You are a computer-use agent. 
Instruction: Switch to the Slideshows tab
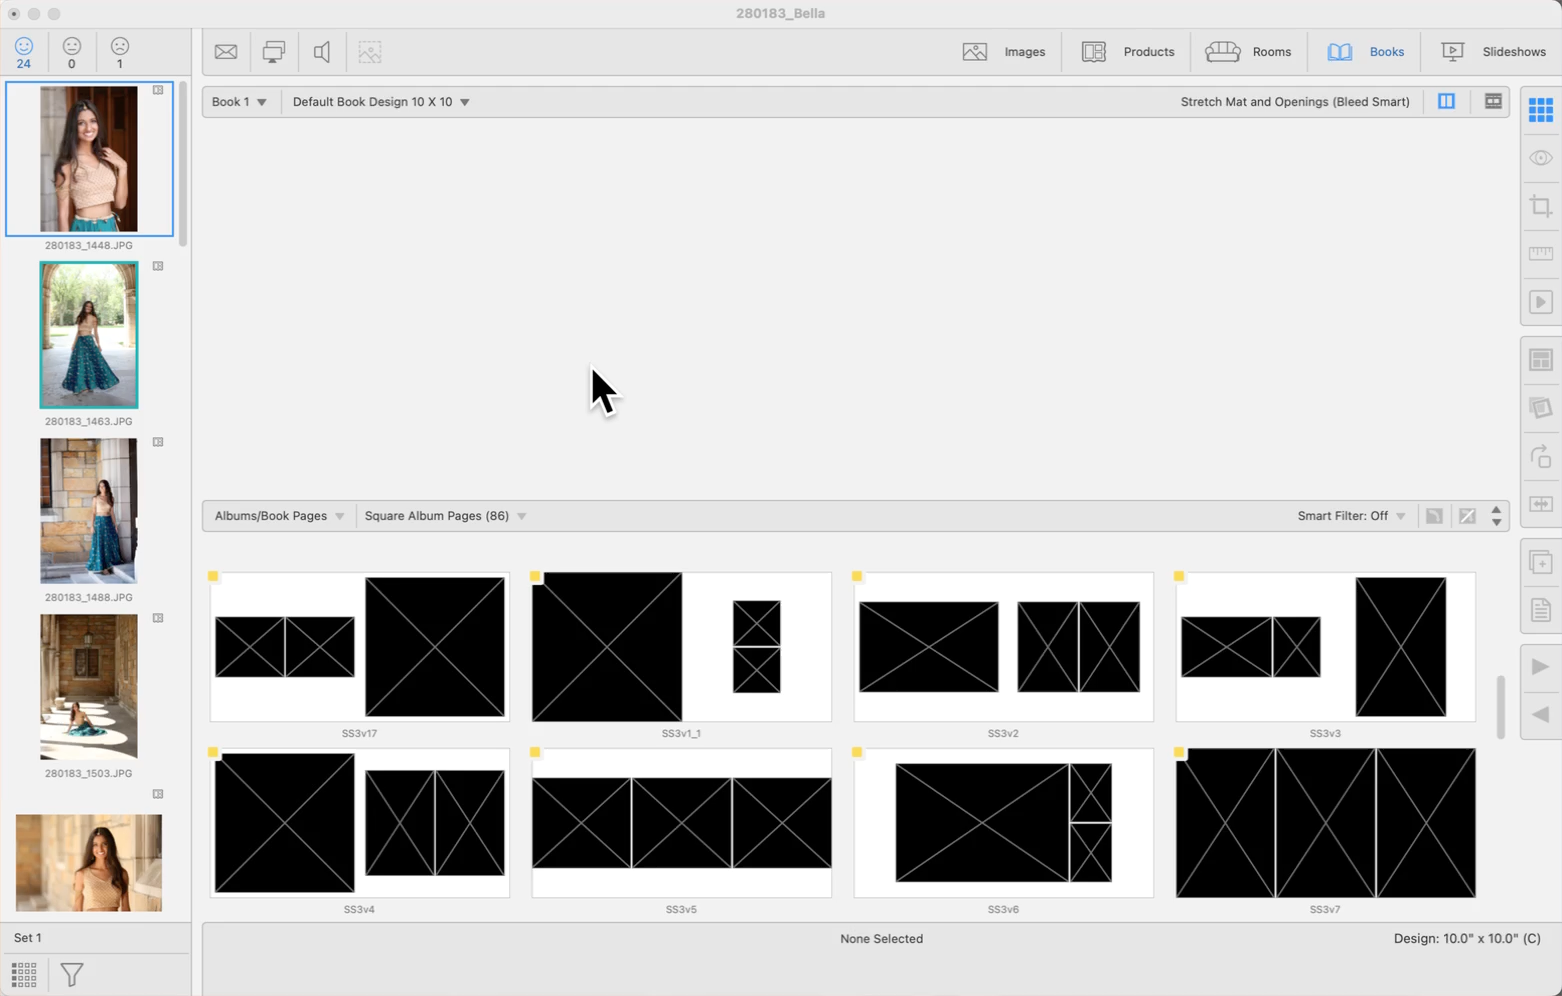click(x=1493, y=52)
